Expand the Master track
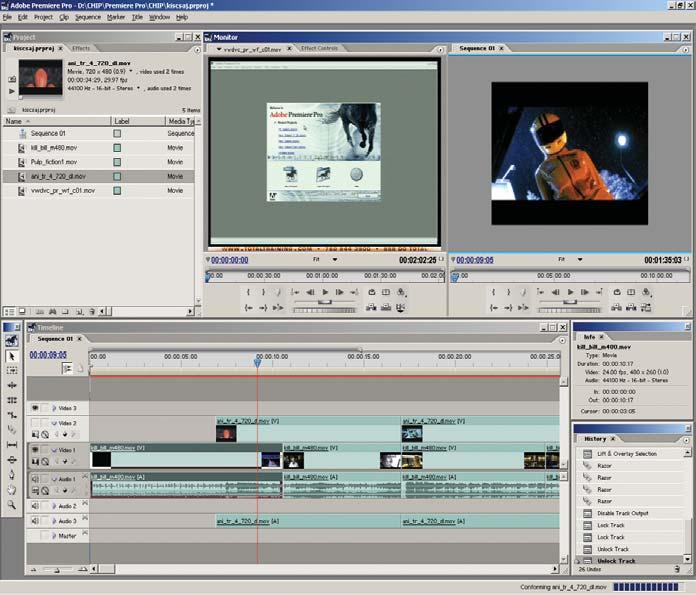The width and height of the screenshot is (696, 595). click(x=54, y=536)
